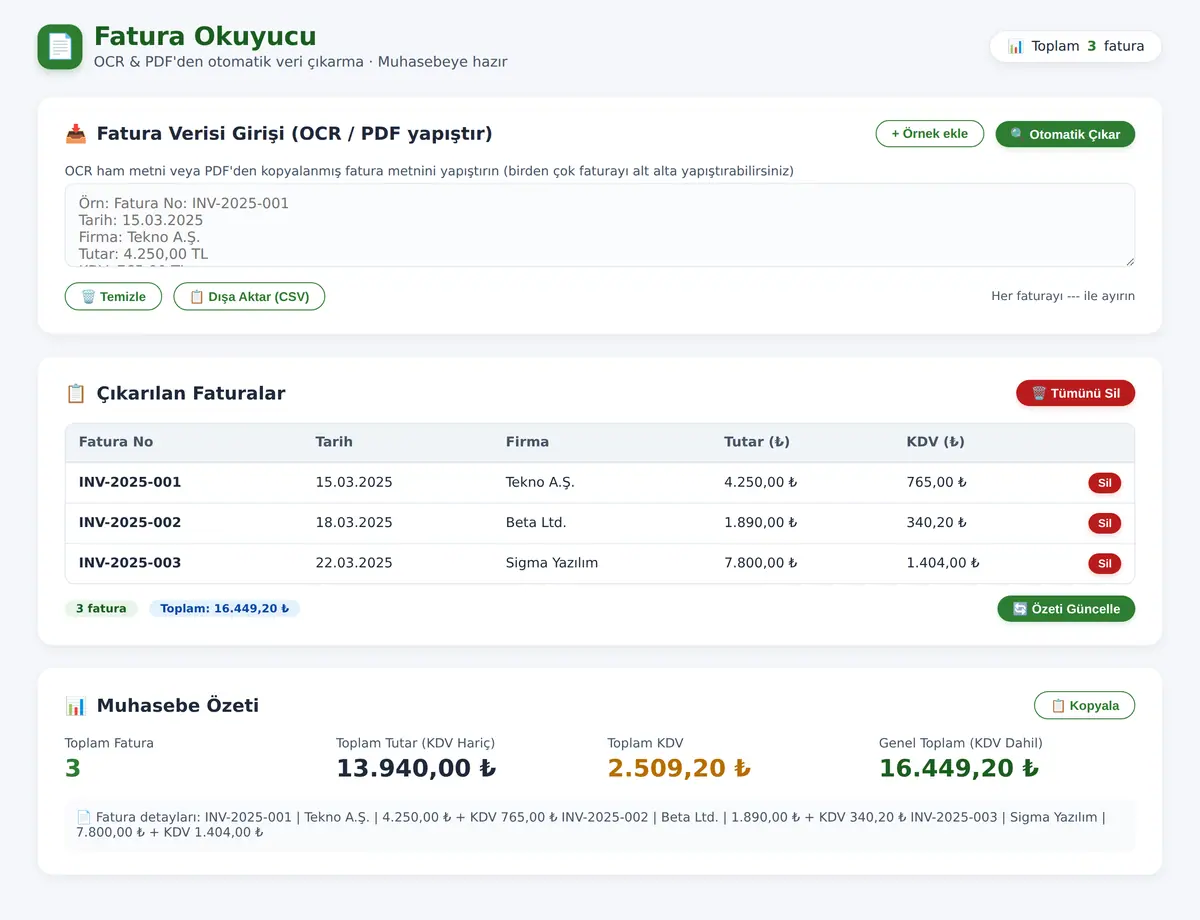Click the green Fatura Okuyucu document logo

60,47
